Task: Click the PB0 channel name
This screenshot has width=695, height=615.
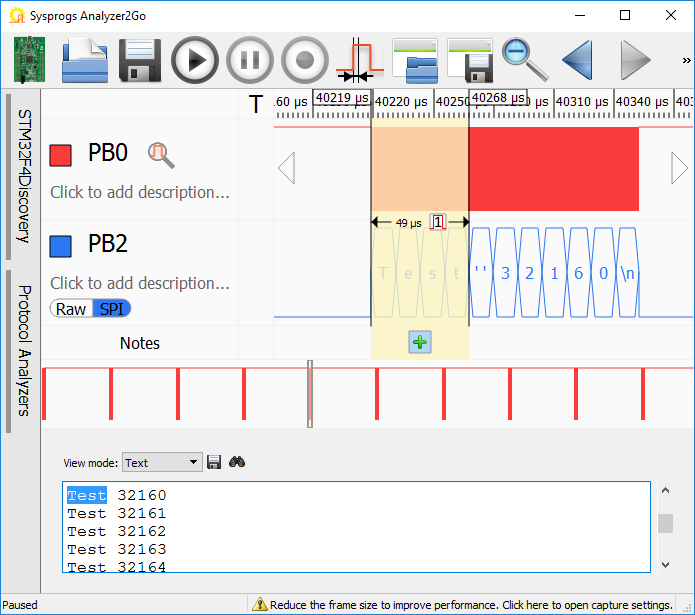Action: [x=108, y=153]
